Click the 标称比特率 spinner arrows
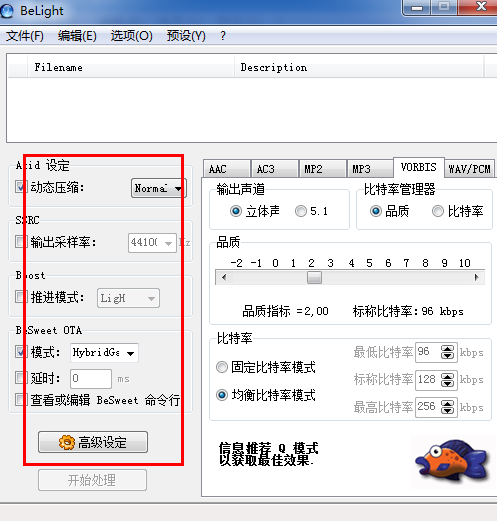Image resolution: width=497 pixels, height=521 pixels. [x=447, y=380]
